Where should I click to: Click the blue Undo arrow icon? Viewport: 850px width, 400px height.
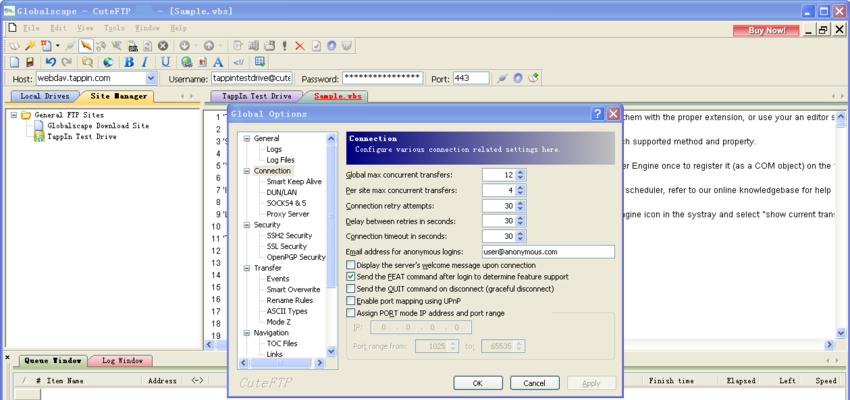pos(50,62)
